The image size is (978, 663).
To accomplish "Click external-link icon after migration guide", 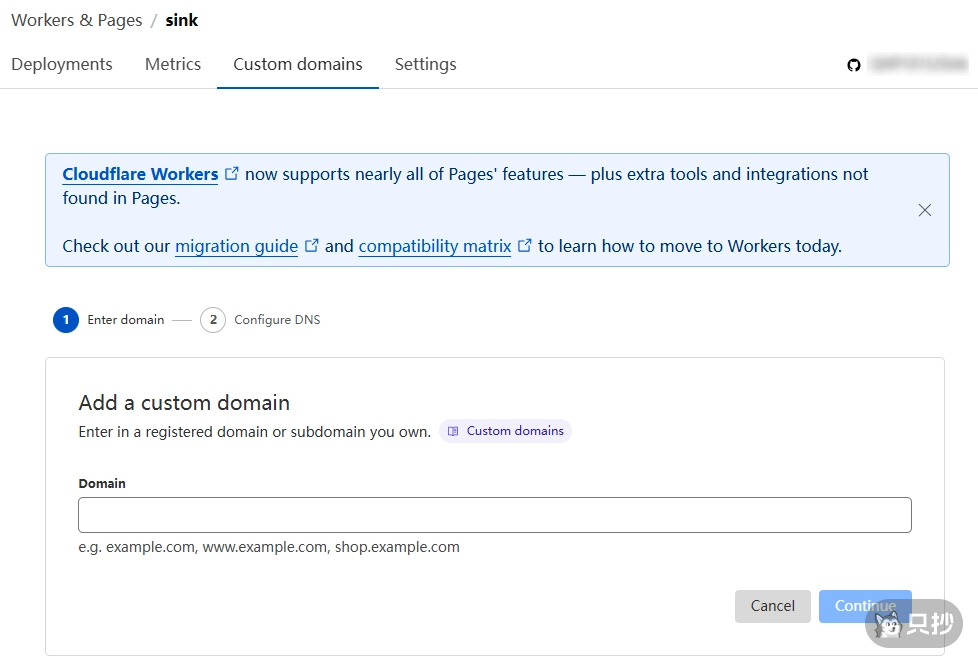I will point(312,246).
